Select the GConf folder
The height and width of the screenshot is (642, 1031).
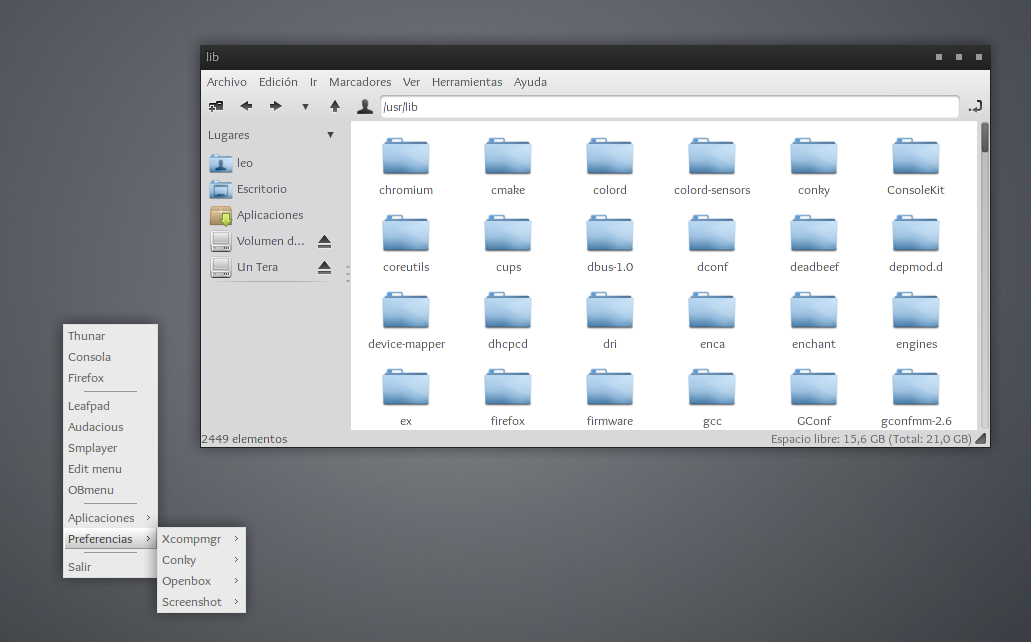814,398
